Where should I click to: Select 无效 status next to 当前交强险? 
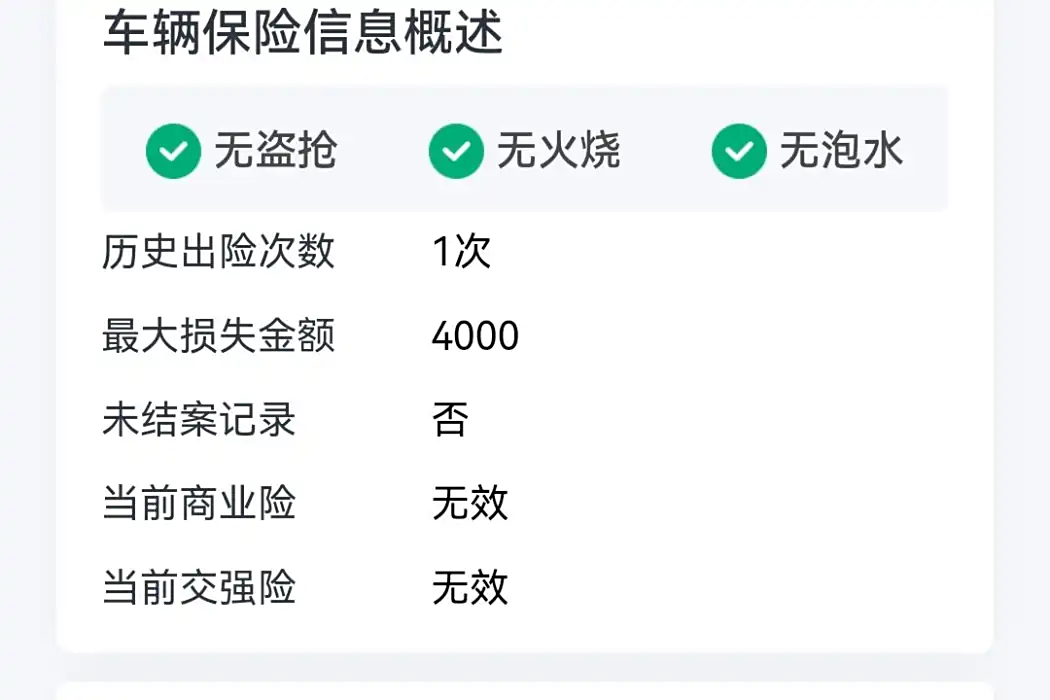470,587
